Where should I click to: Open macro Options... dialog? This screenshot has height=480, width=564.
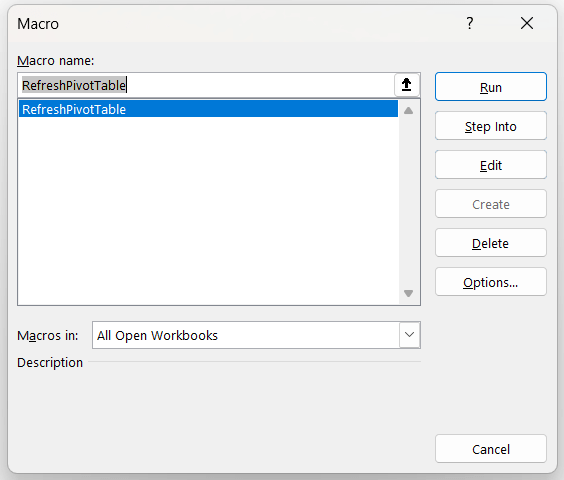(x=491, y=282)
